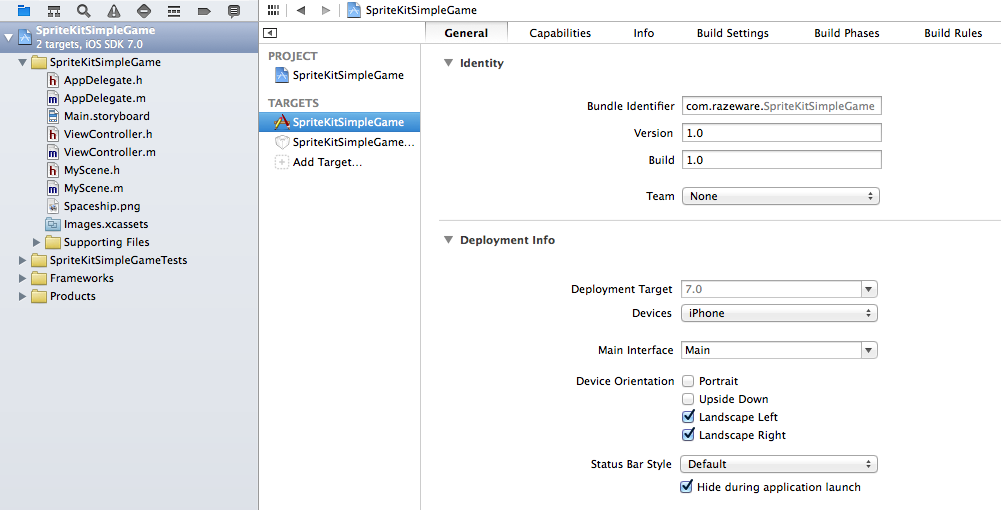Open the Status Bar Style dropdown

(x=779, y=464)
